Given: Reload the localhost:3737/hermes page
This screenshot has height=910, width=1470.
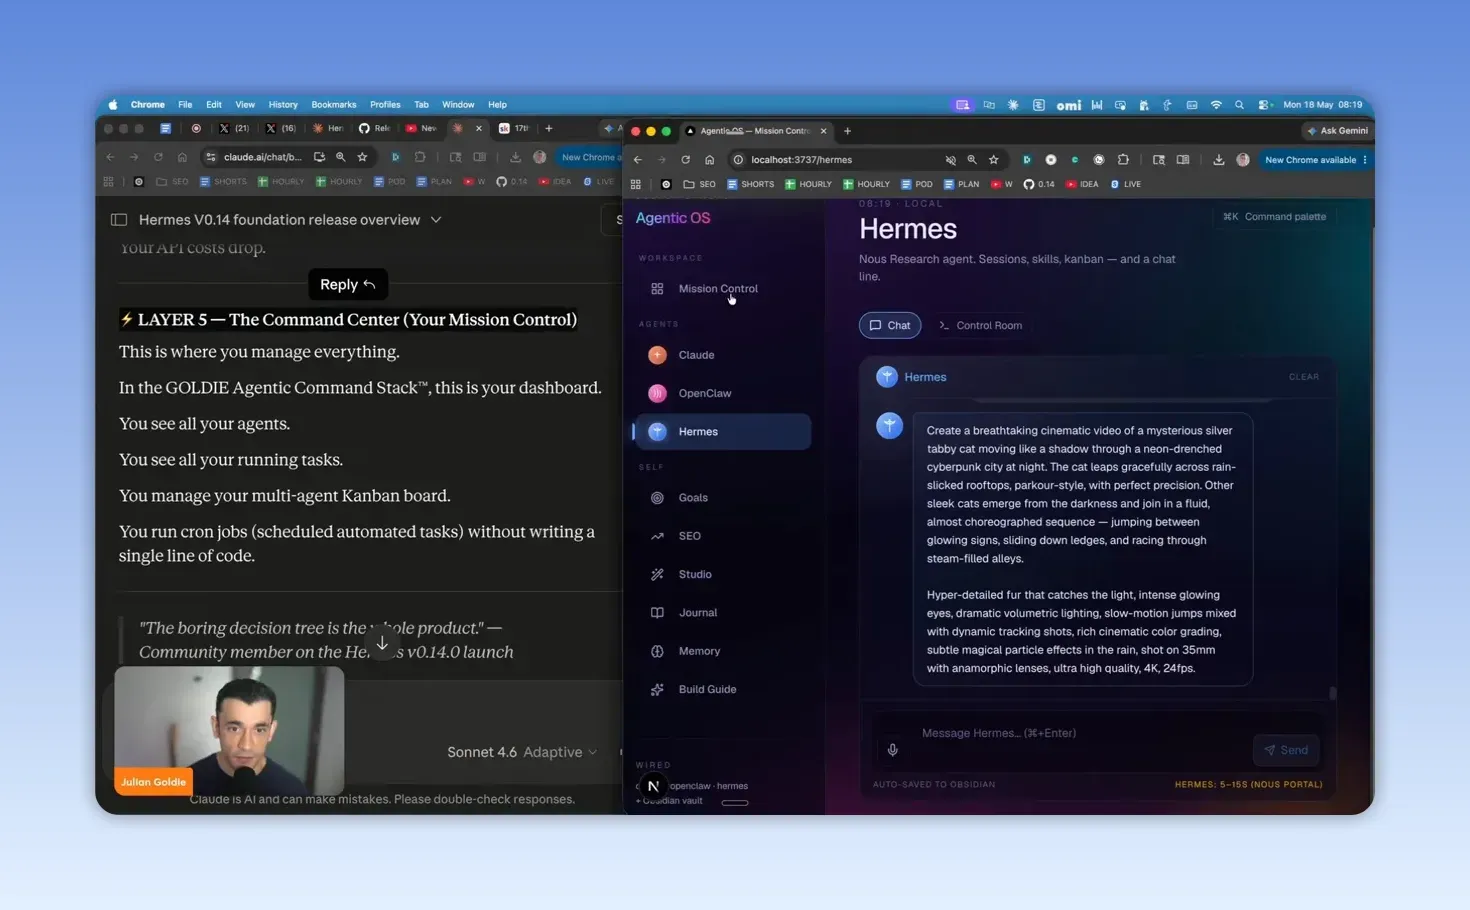Looking at the screenshot, I should [685, 160].
